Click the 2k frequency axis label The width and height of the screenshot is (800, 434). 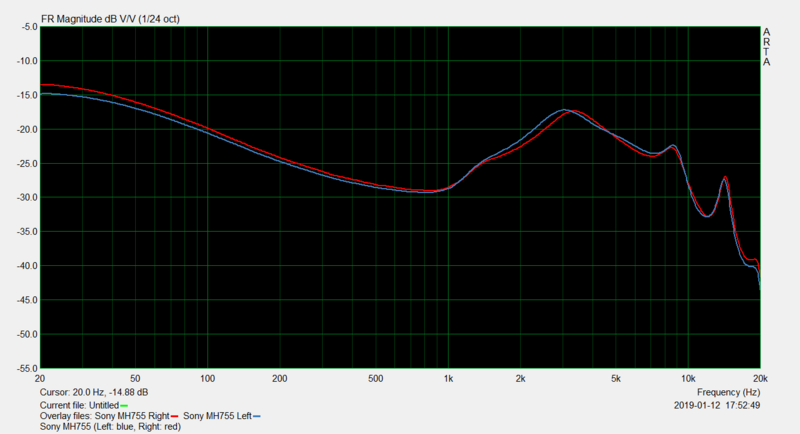(x=520, y=378)
